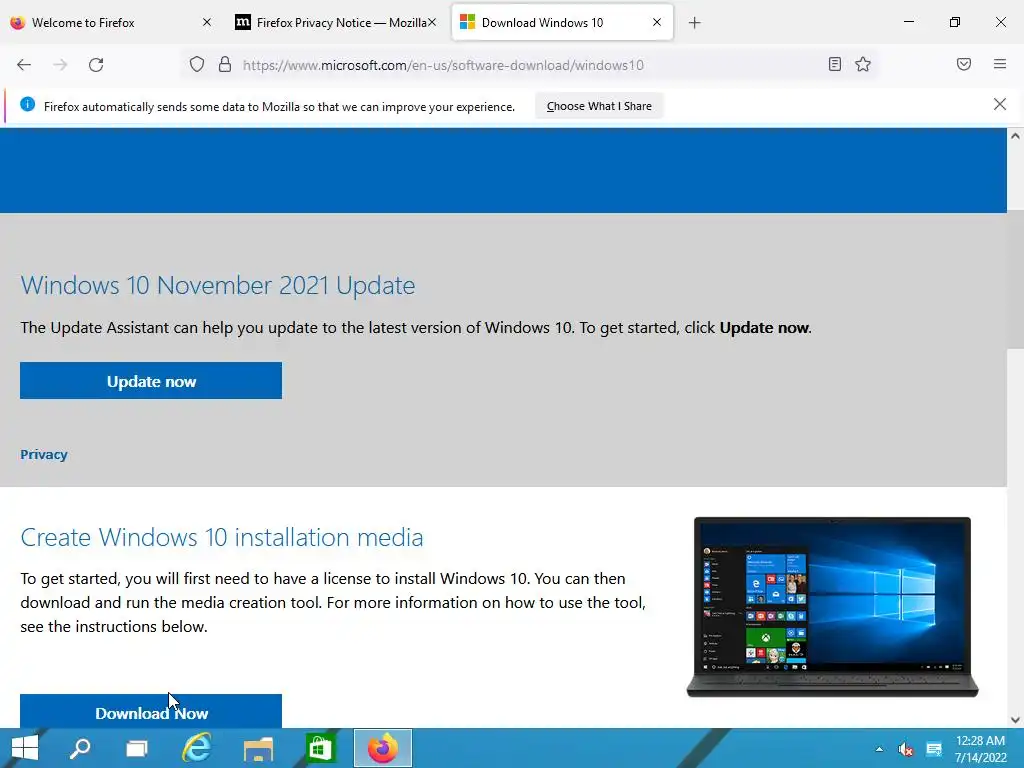Click the forward navigation arrow
Screen dimensions: 1024x768
click(60, 65)
